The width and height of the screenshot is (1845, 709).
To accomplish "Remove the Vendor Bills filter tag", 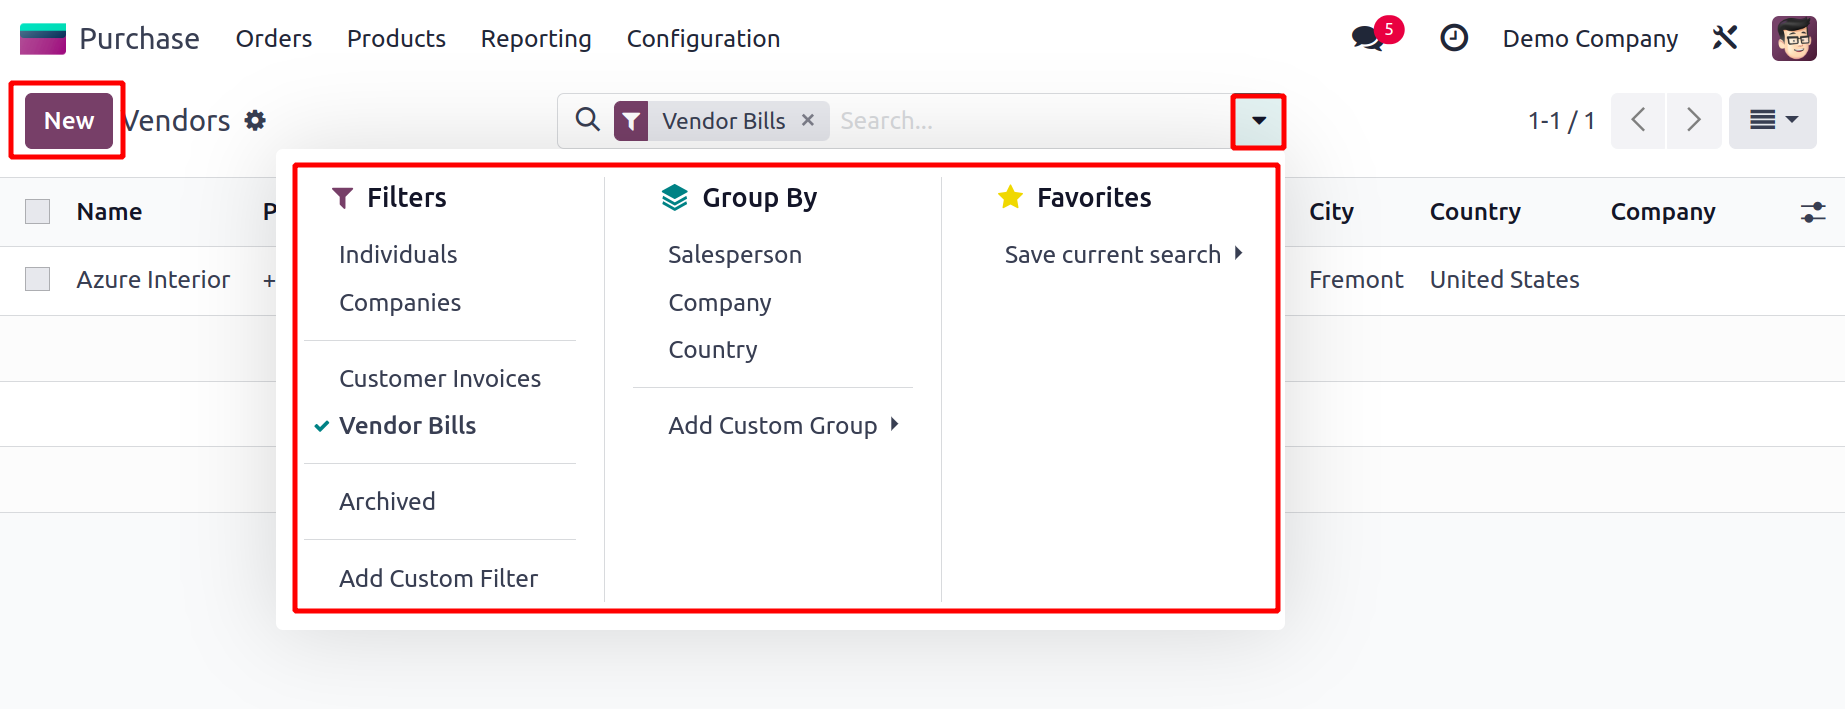I will pyautogui.click(x=808, y=120).
